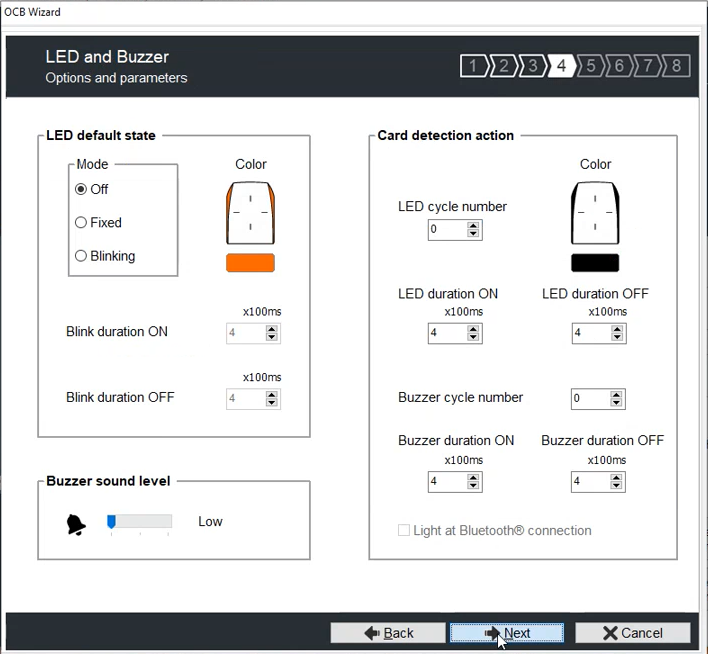This screenshot has width=708, height=654.
Task: Decrease the Buzzer cycle number value
Action: coord(617,403)
